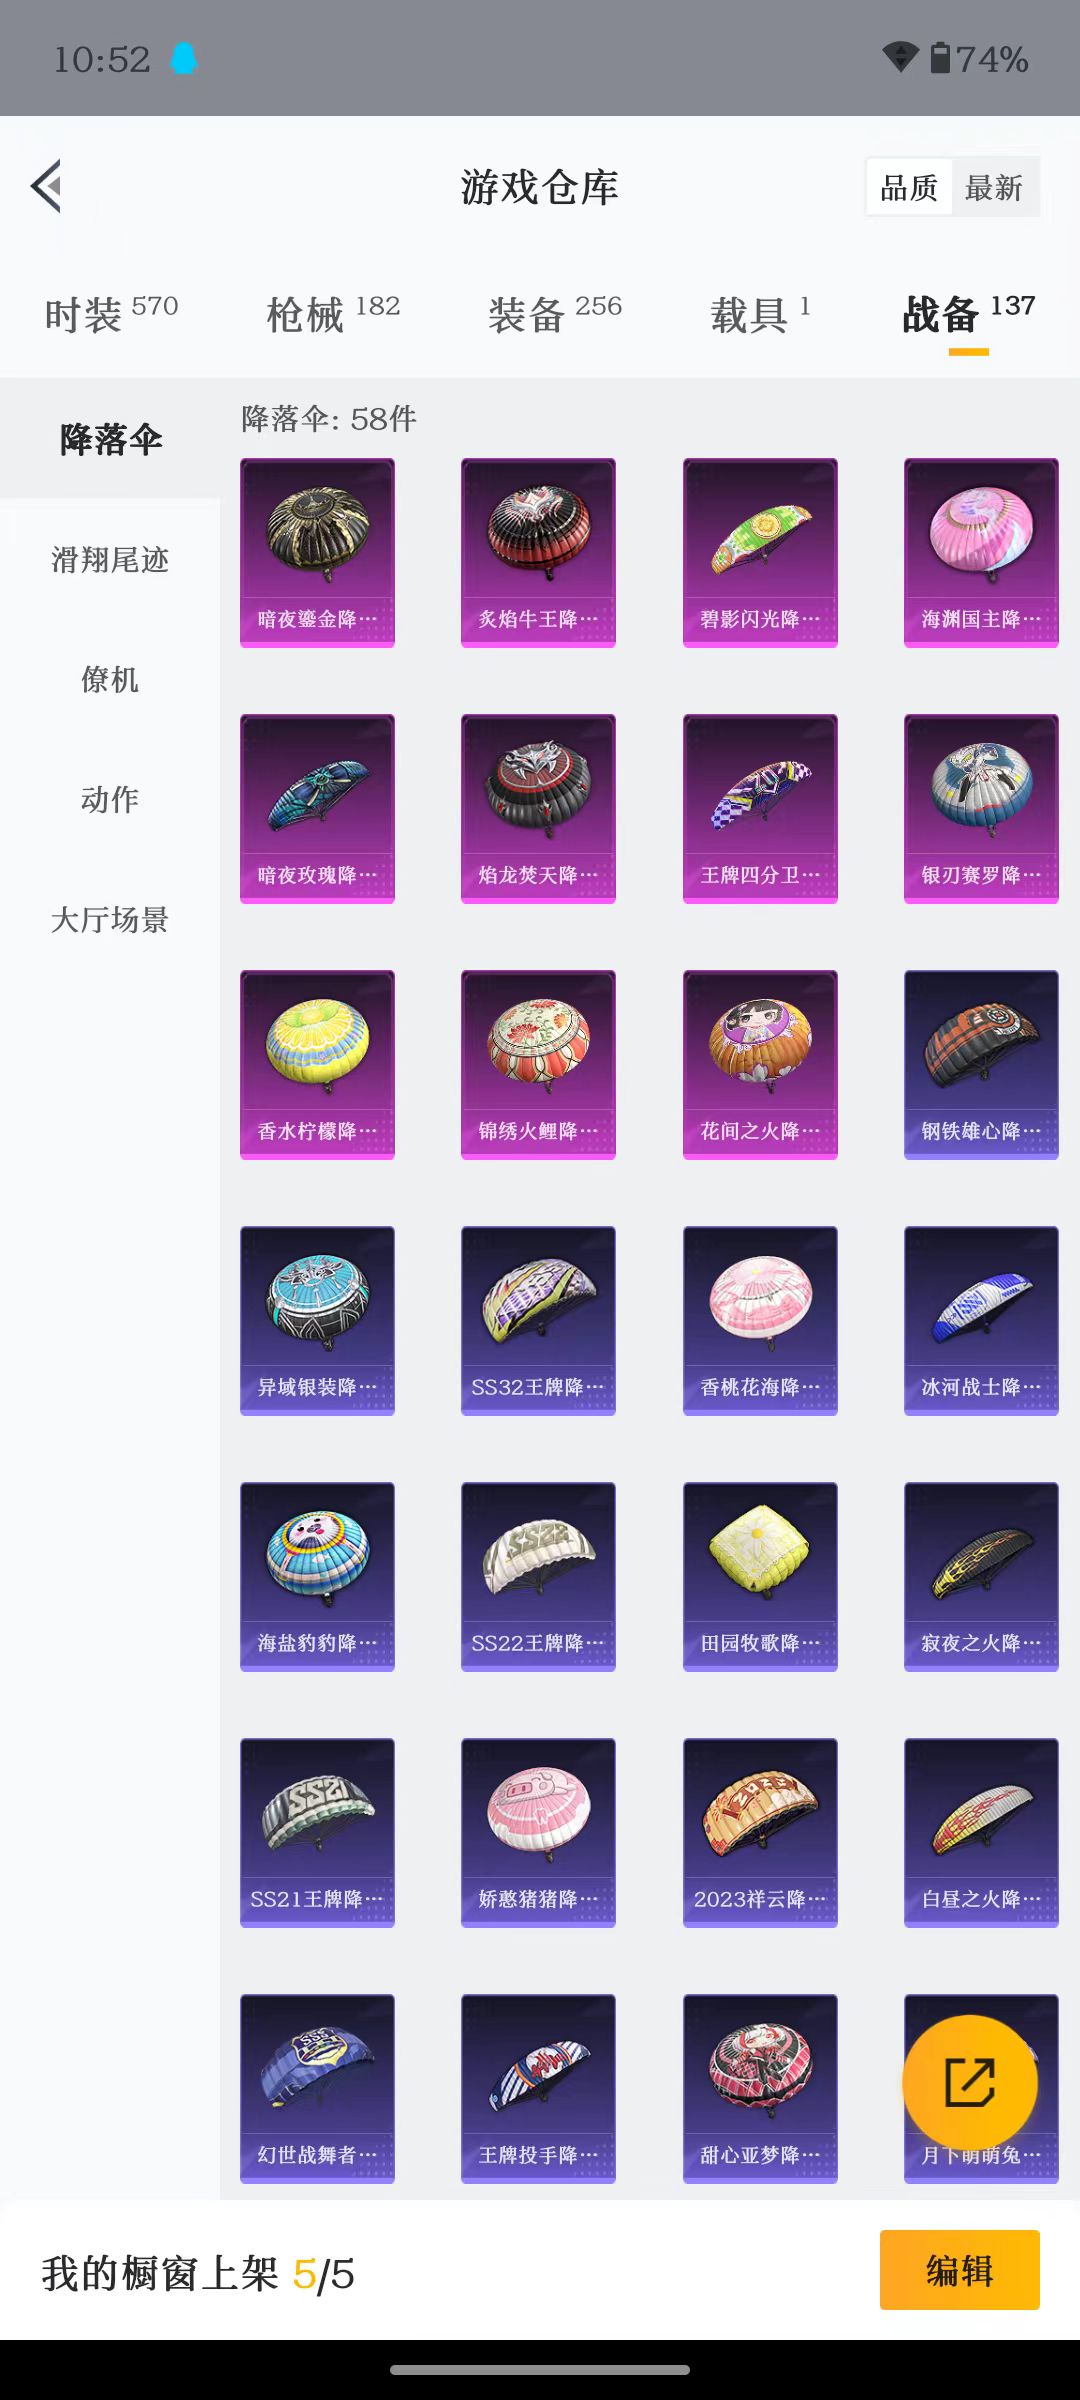1080x2400 pixels.
Task: Select 滑翔尾迹 in the sidebar
Action: [x=110, y=560]
